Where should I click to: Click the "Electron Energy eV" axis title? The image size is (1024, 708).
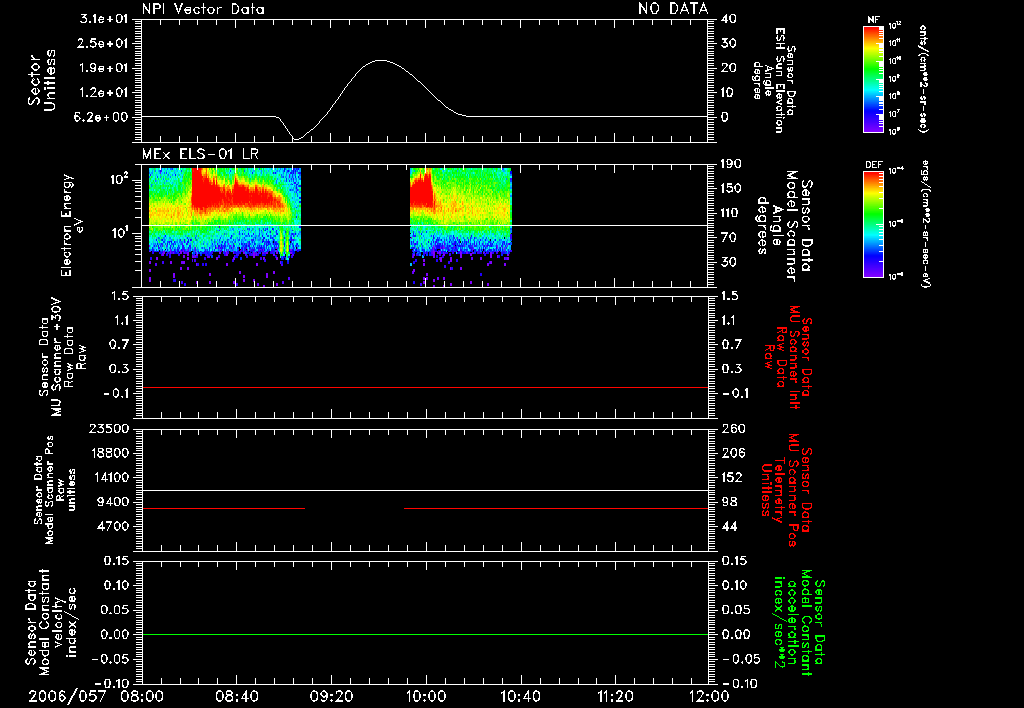pyautogui.click(x=72, y=225)
